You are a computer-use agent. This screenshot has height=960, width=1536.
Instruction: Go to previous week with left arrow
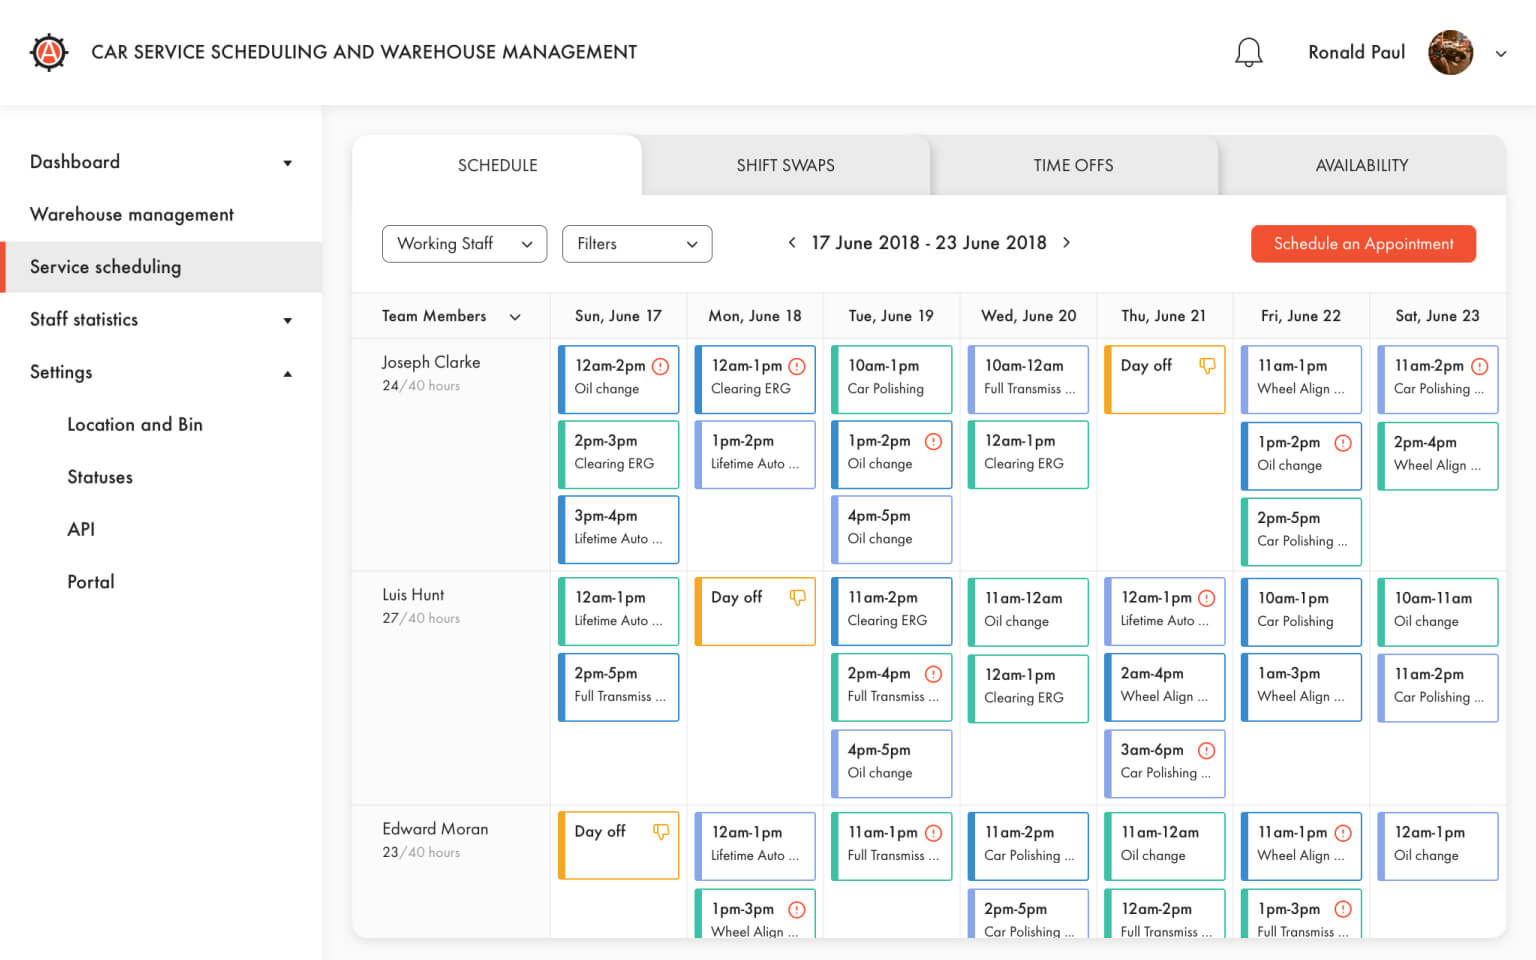[x=792, y=243]
